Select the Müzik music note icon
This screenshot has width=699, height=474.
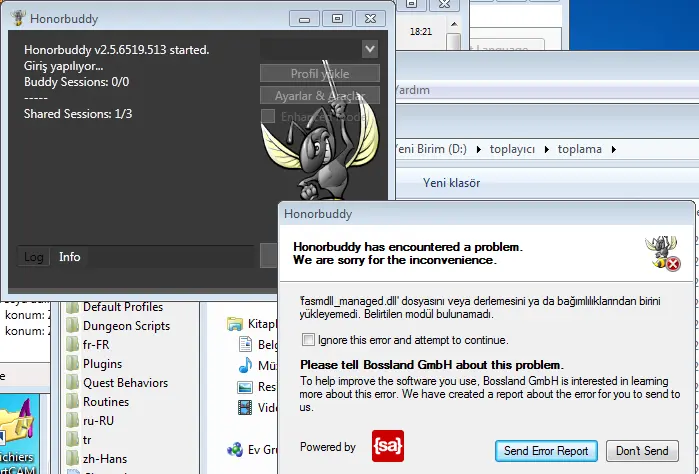pyautogui.click(x=245, y=365)
